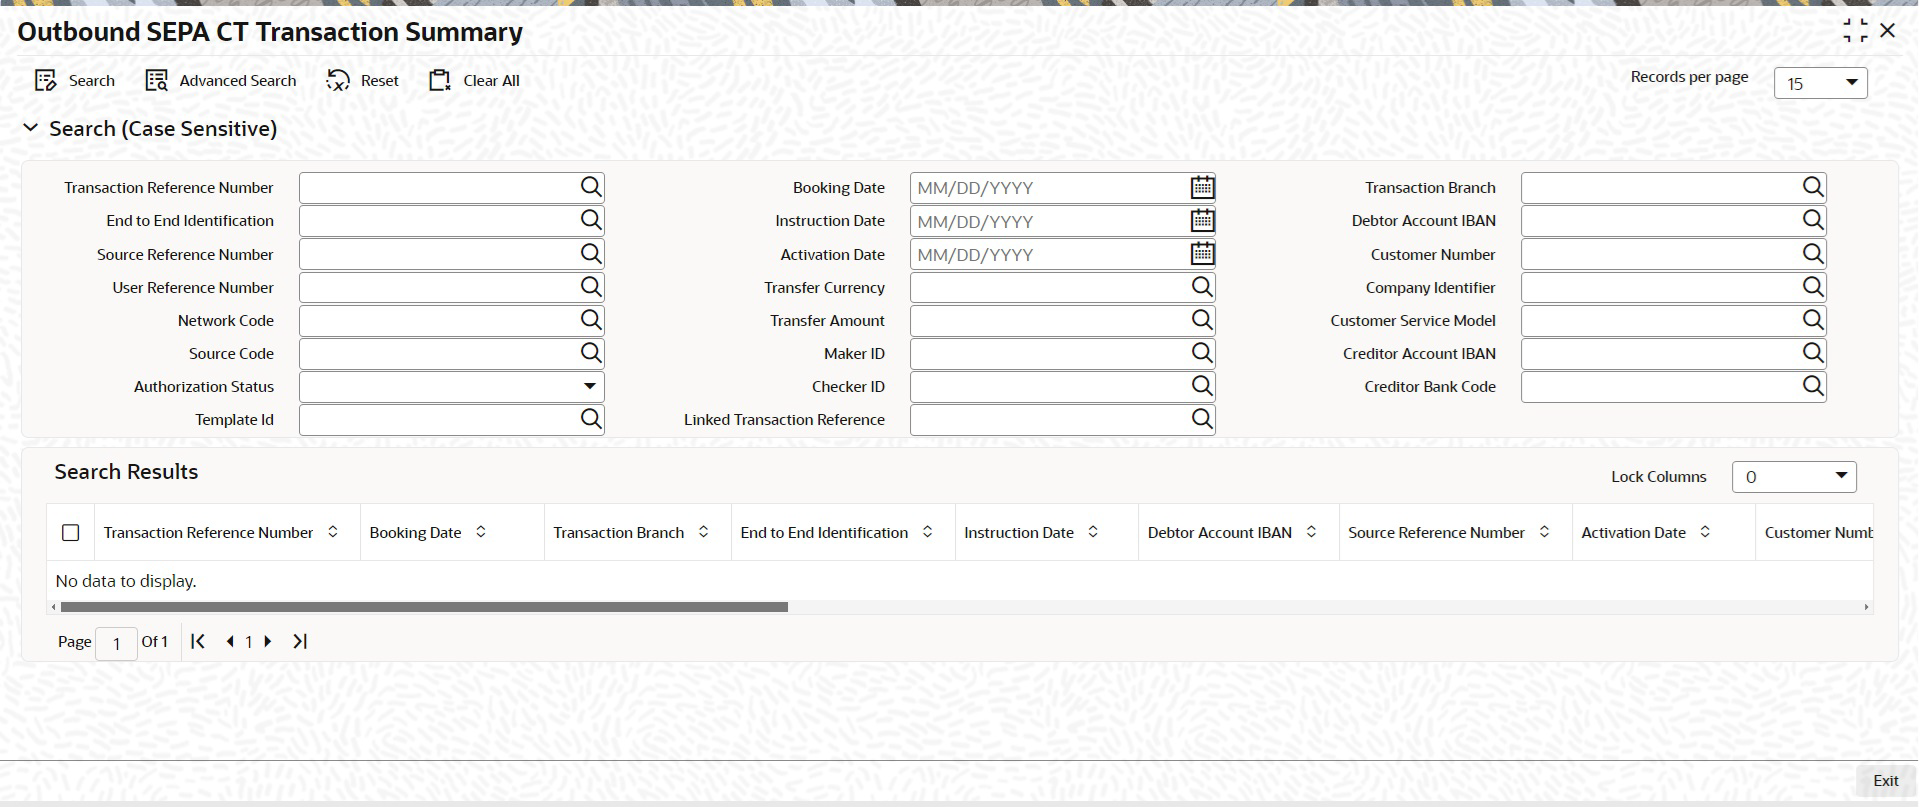Viewport: 1920px width, 807px height.
Task: Go to last page of results
Action: (x=300, y=641)
